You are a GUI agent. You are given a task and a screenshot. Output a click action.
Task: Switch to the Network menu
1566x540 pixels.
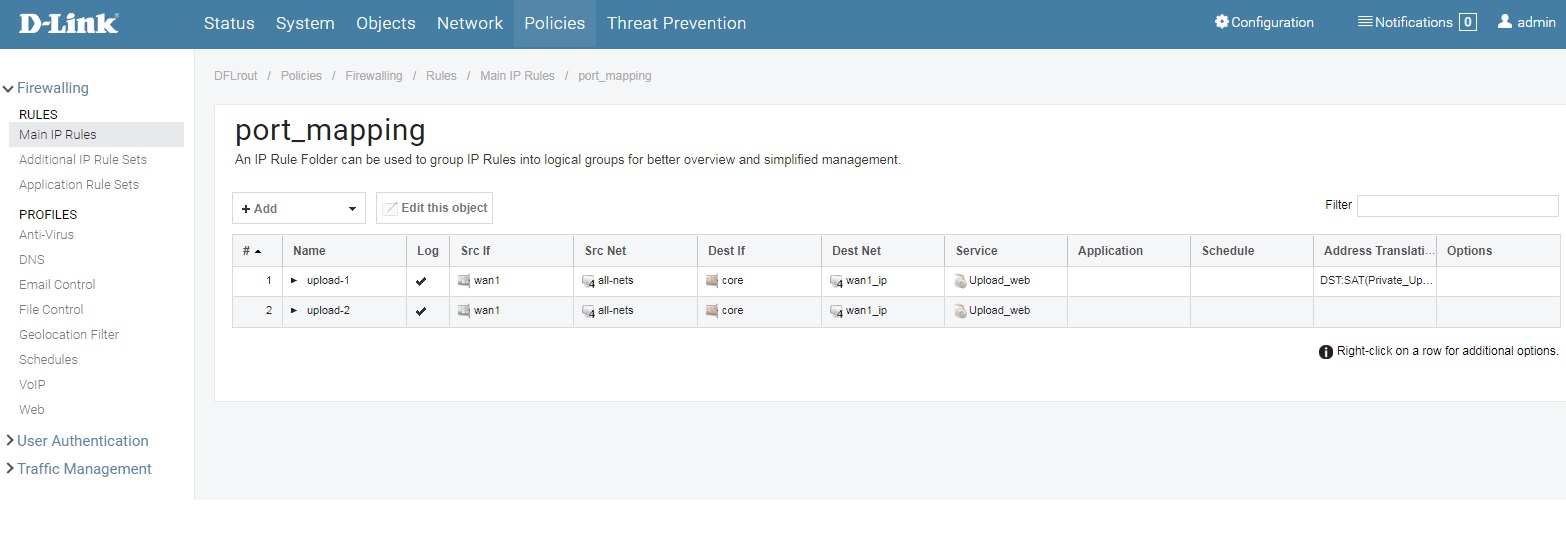(470, 23)
